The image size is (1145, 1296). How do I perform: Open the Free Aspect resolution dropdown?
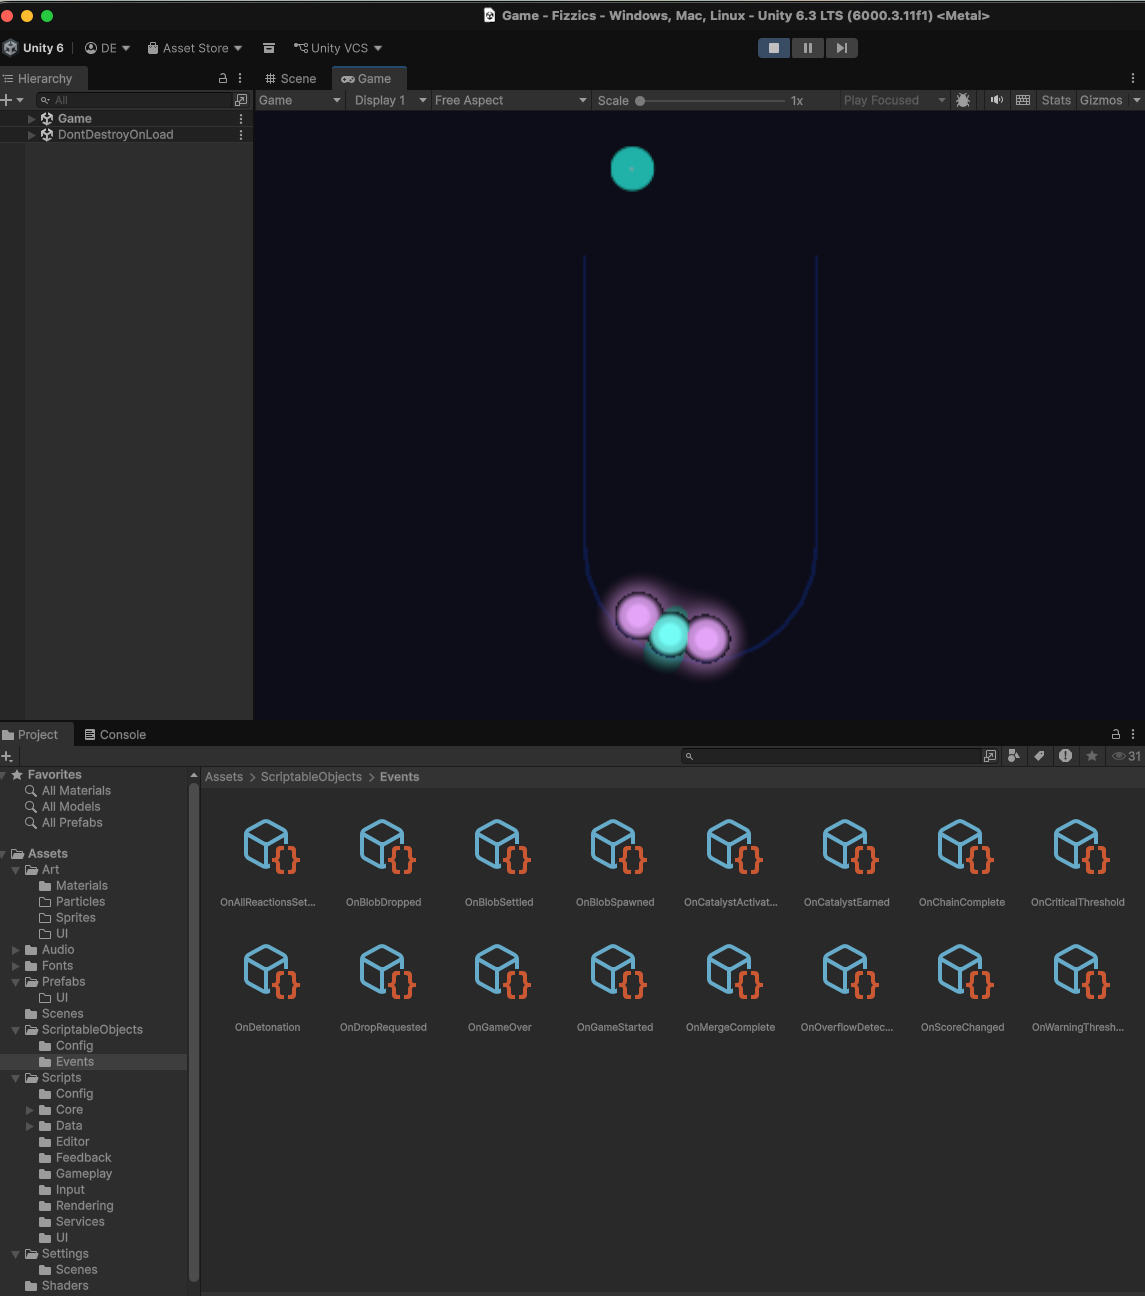tap(510, 100)
